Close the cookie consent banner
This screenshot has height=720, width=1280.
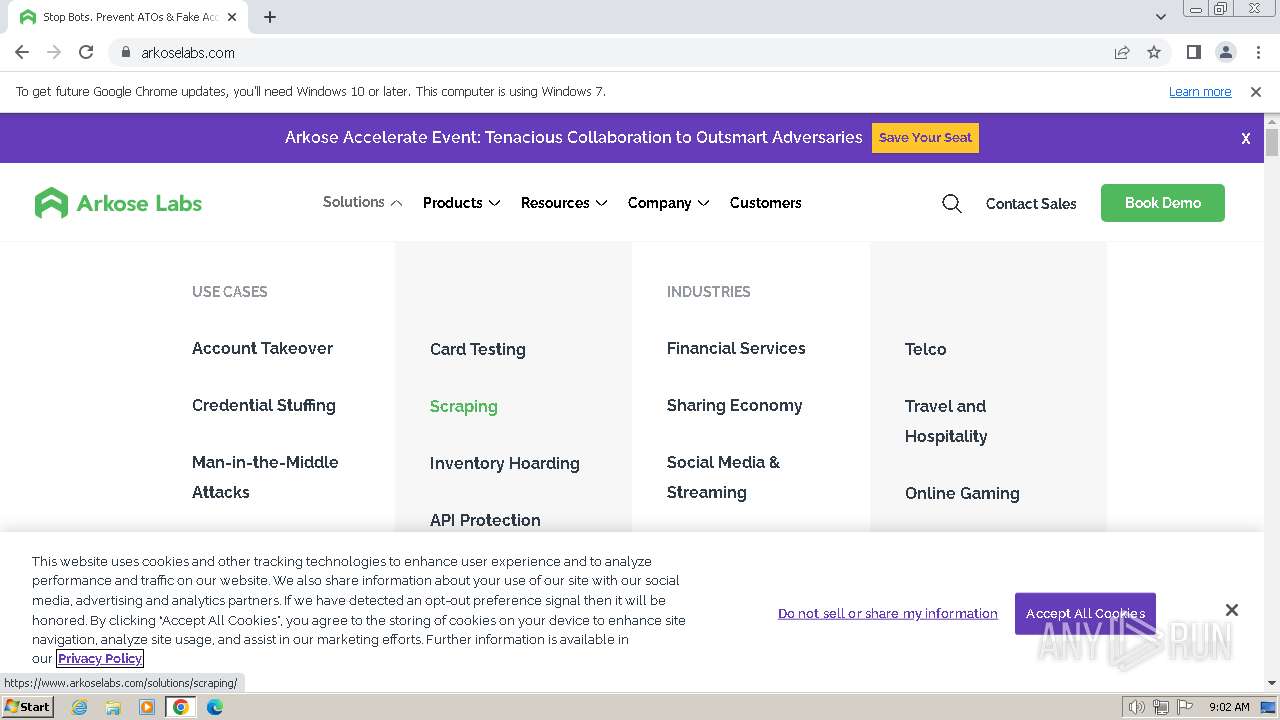(x=1231, y=610)
